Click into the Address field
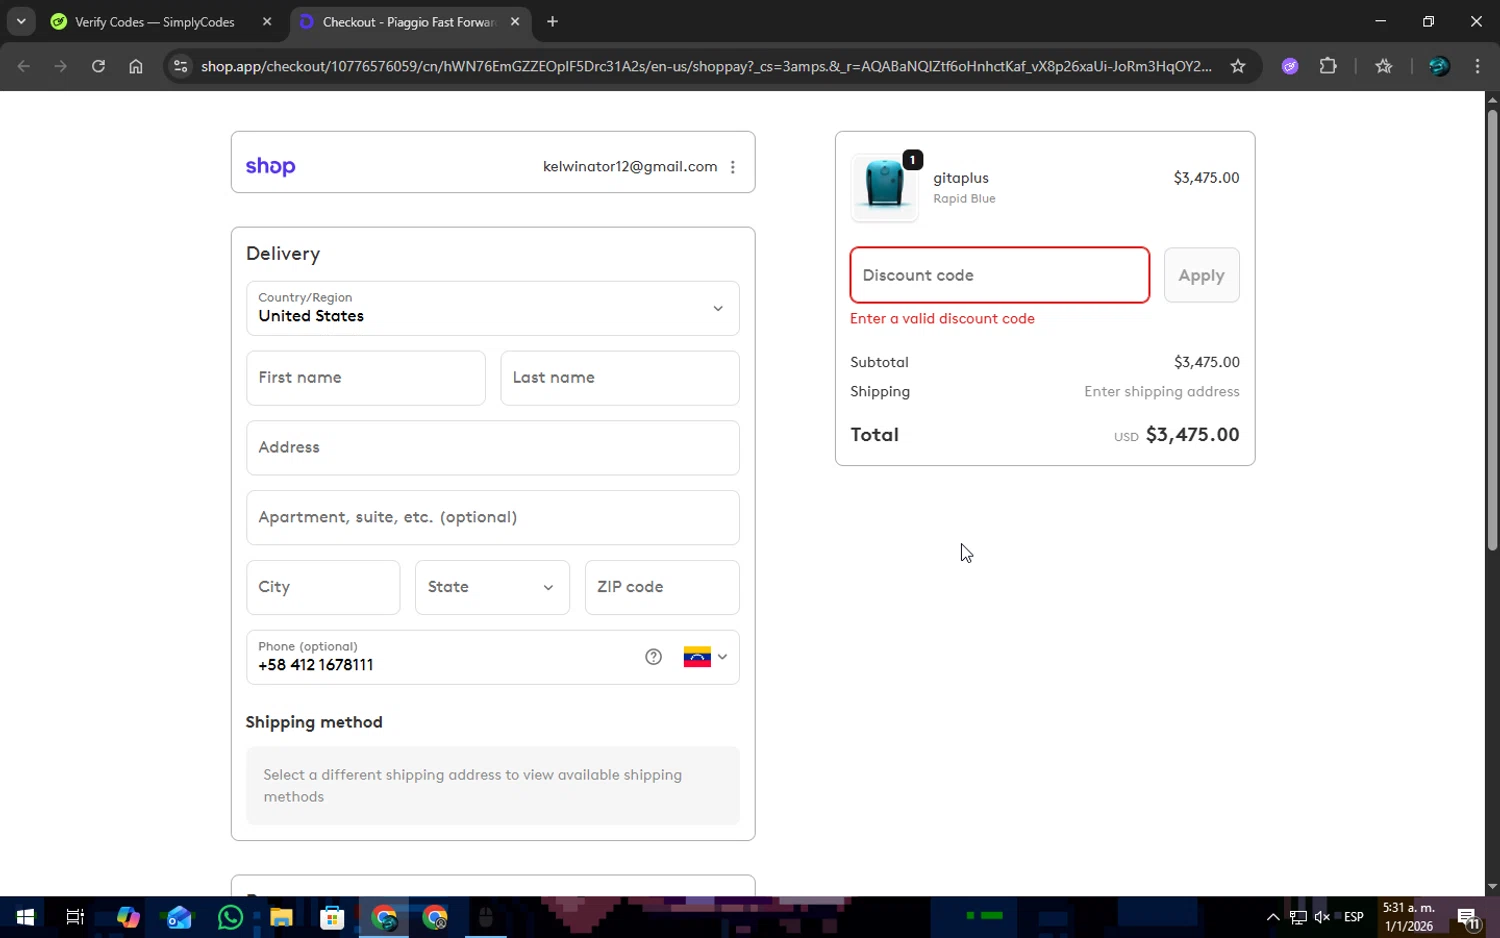The height and width of the screenshot is (938, 1500). [x=493, y=448]
